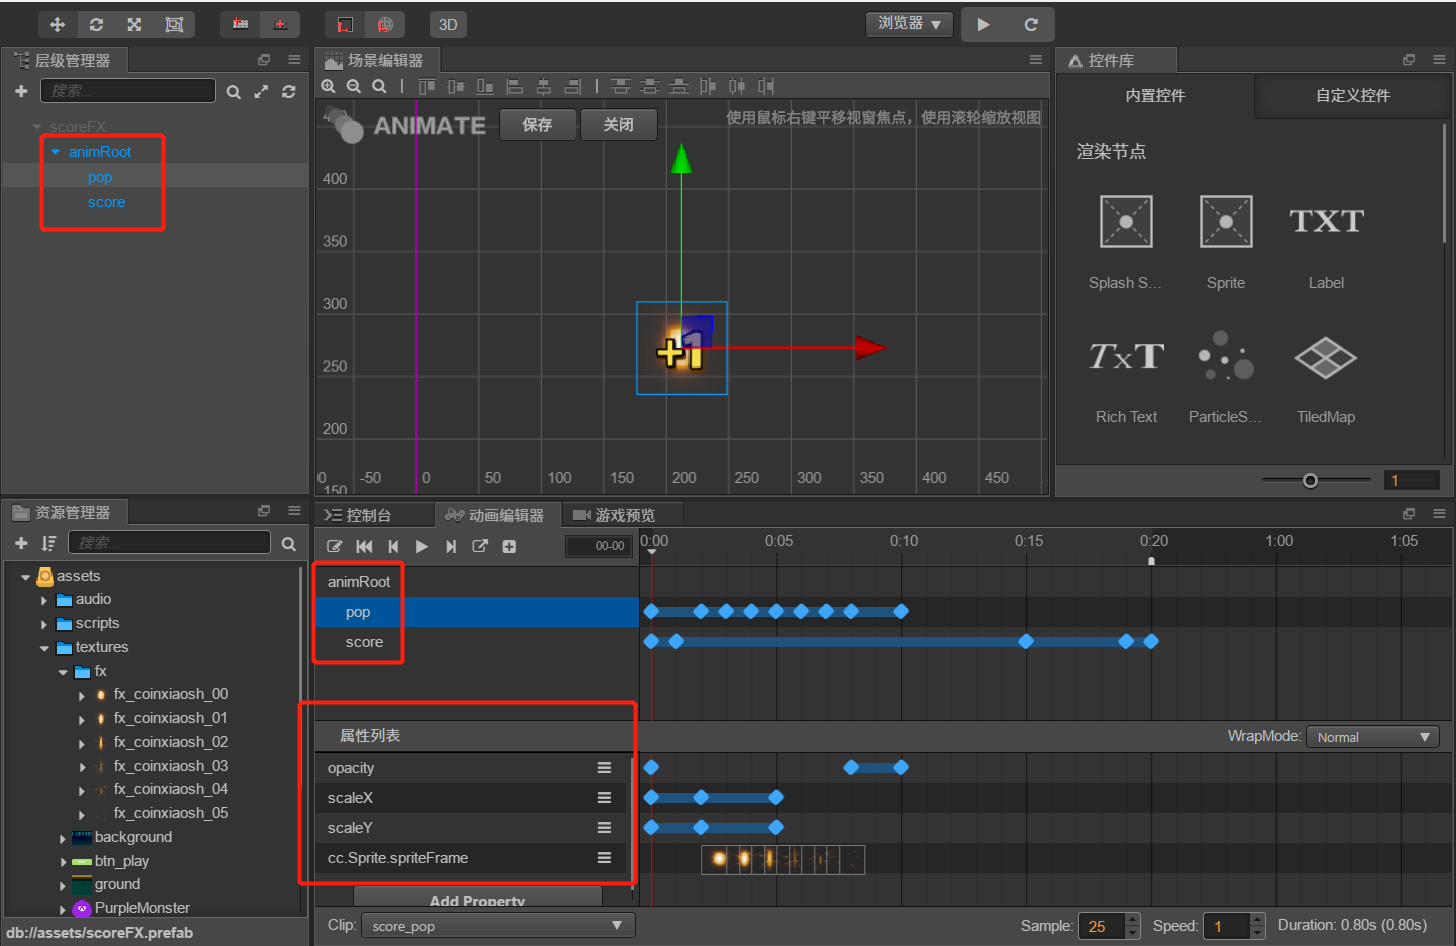Collapse the animRoot node in hierarchy
The height and width of the screenshot is (946, 1456).
(55, 152)
